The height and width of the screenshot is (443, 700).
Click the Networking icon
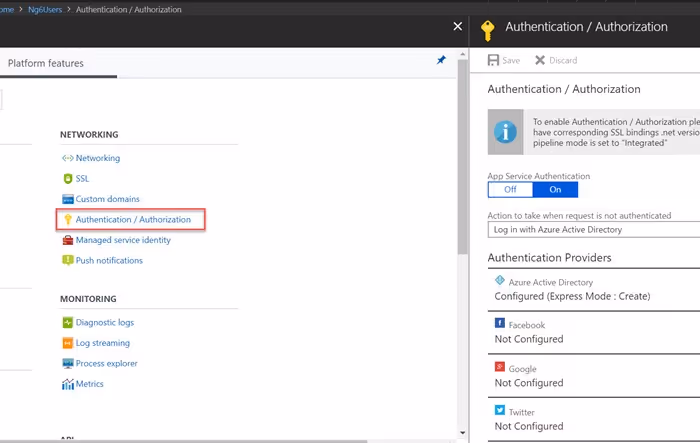point(67,158)
